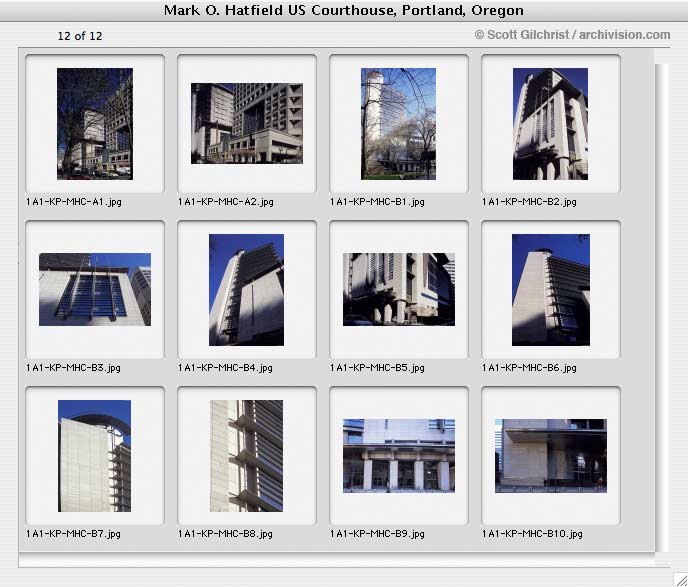The height and width of the screenshot is (587, 688).
Task: Select the file name 1A1-KP-MHC-B5.jpg
Action: pyautogui.click(x=377, y=368)
